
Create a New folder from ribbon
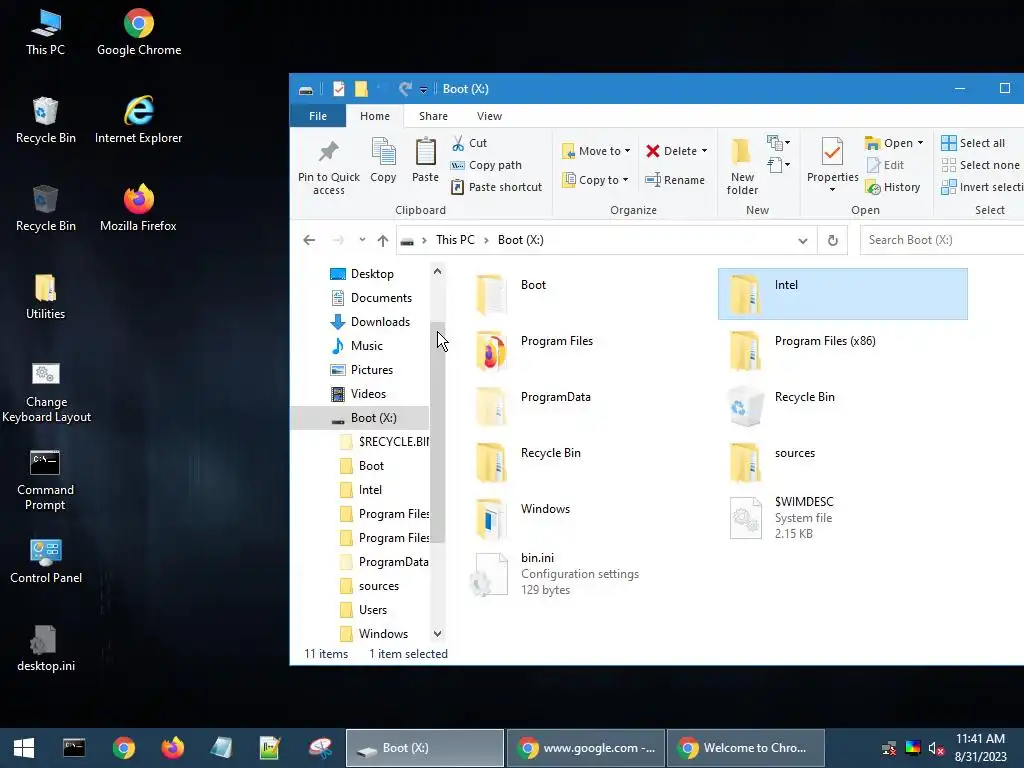click(x=742, y=166)
